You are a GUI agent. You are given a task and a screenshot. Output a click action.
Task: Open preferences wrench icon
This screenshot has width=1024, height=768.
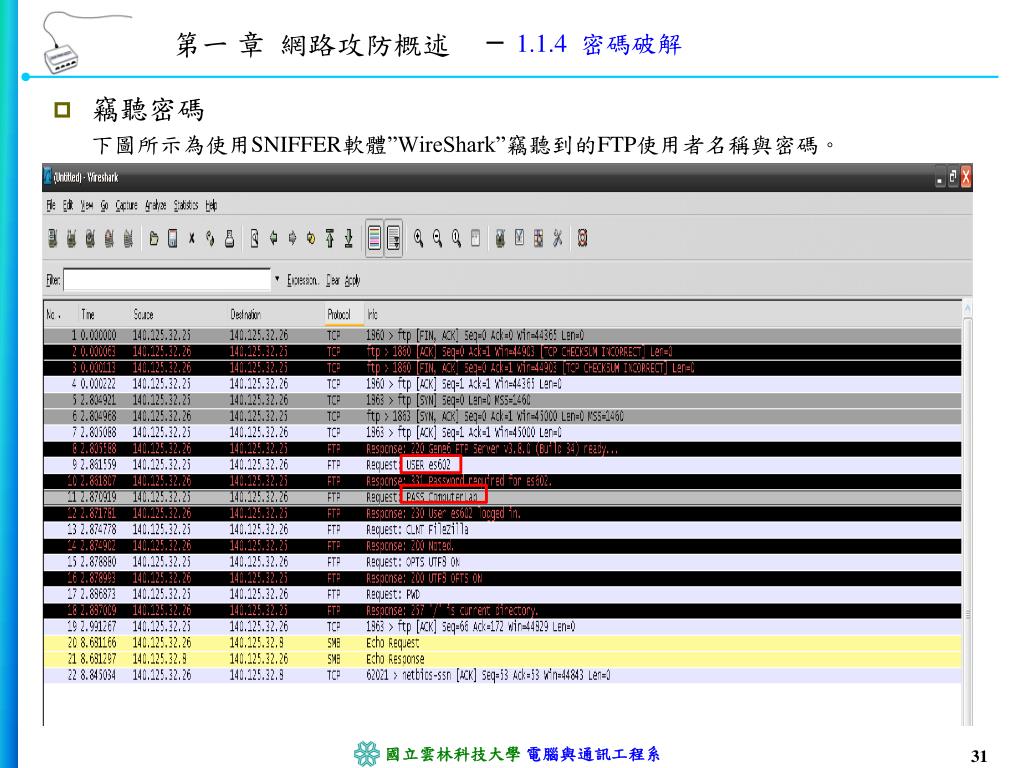pos(557,239)
